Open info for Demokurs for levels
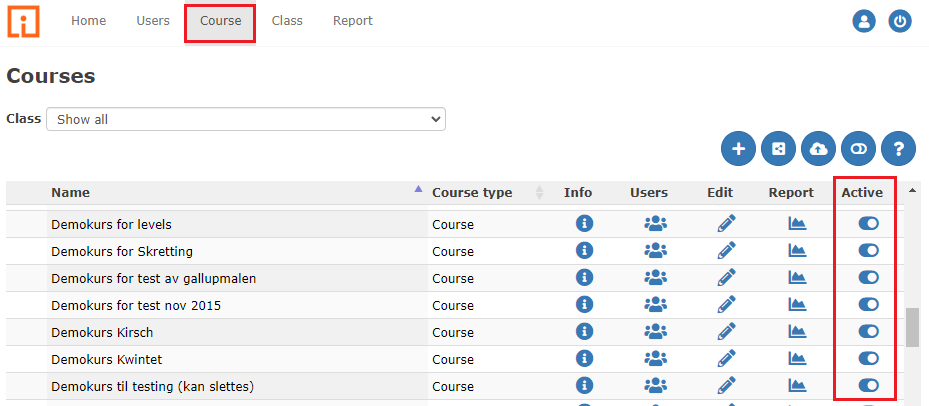 pyautogui.click(x=585, y=224)
